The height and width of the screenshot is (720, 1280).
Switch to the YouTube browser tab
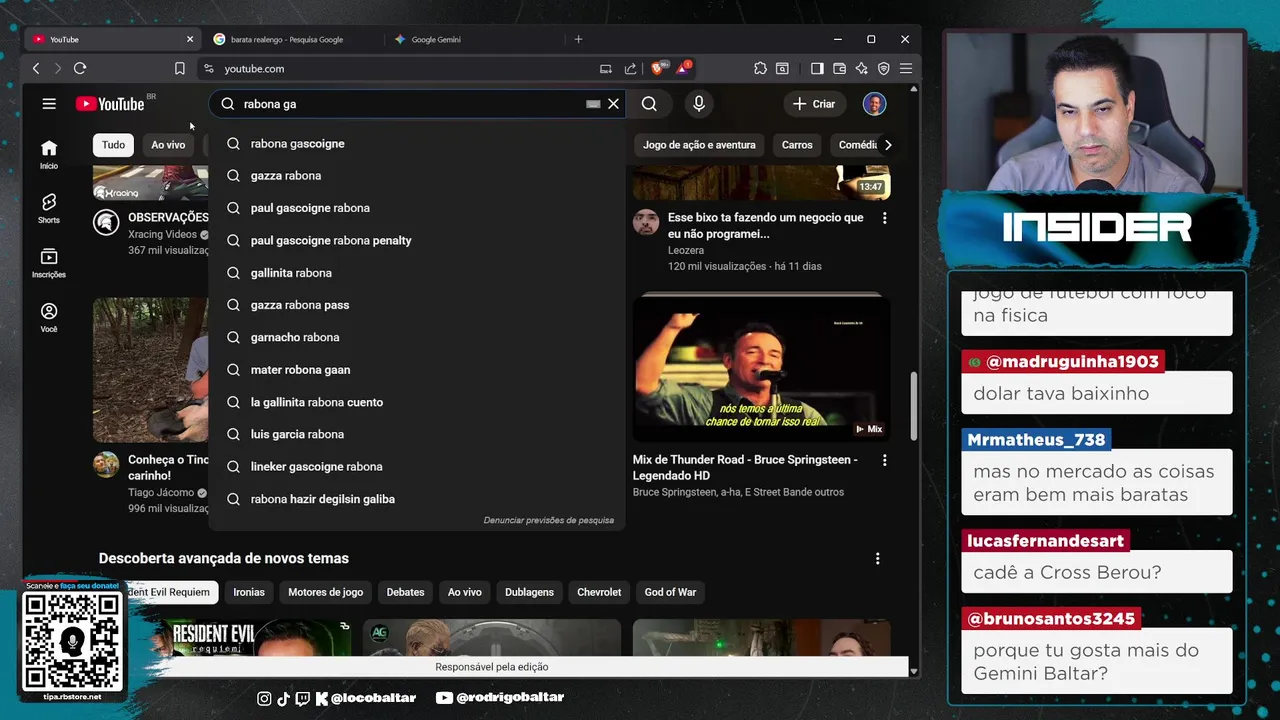pyautogui.click(x=112, y=39)
